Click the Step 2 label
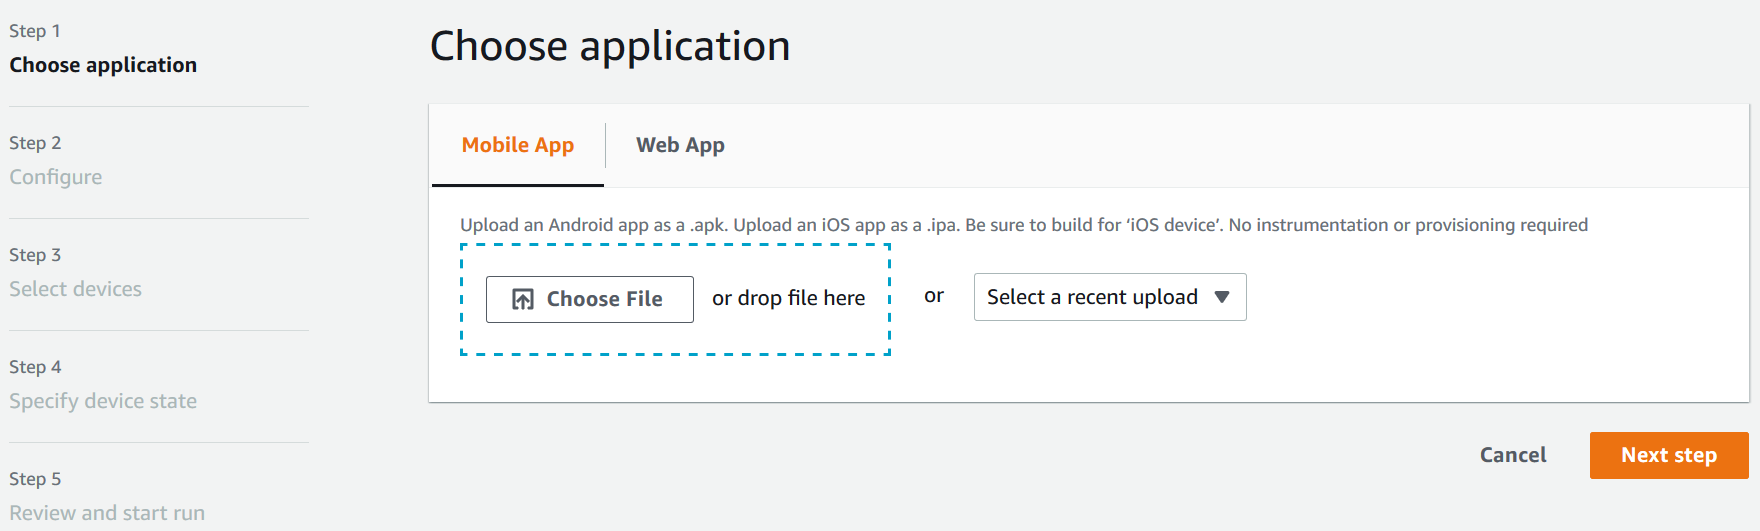The image size is (1760, 531). point(35,143)
